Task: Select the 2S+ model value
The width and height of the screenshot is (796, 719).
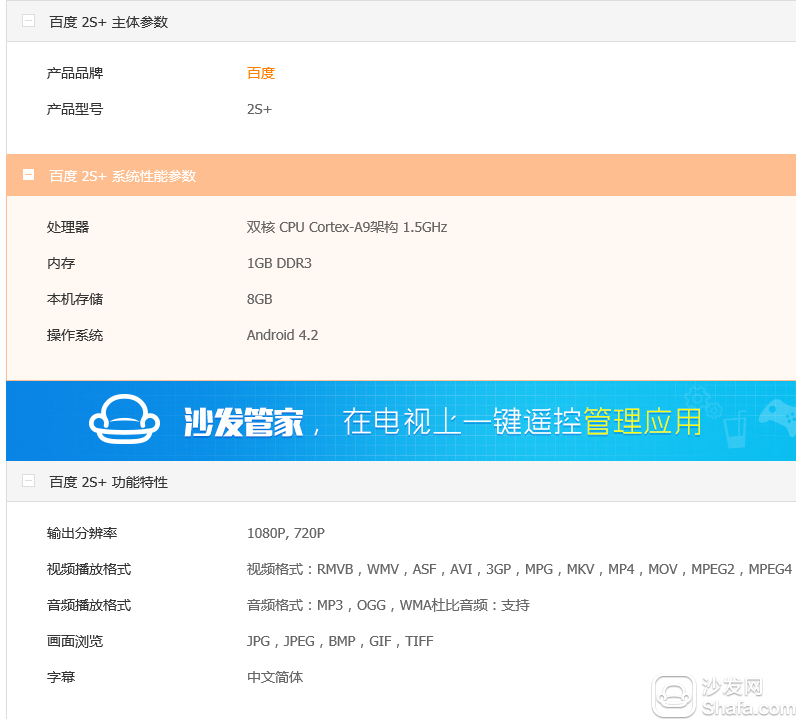Action: (259, 109)
